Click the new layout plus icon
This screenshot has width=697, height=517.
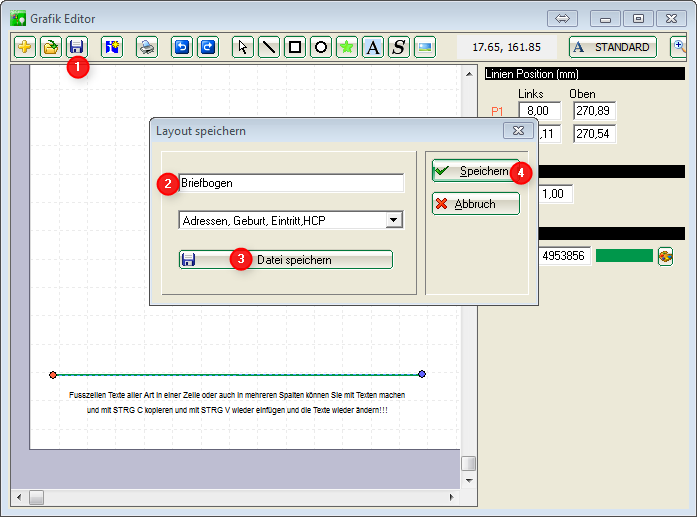click(x=25, y=47)
